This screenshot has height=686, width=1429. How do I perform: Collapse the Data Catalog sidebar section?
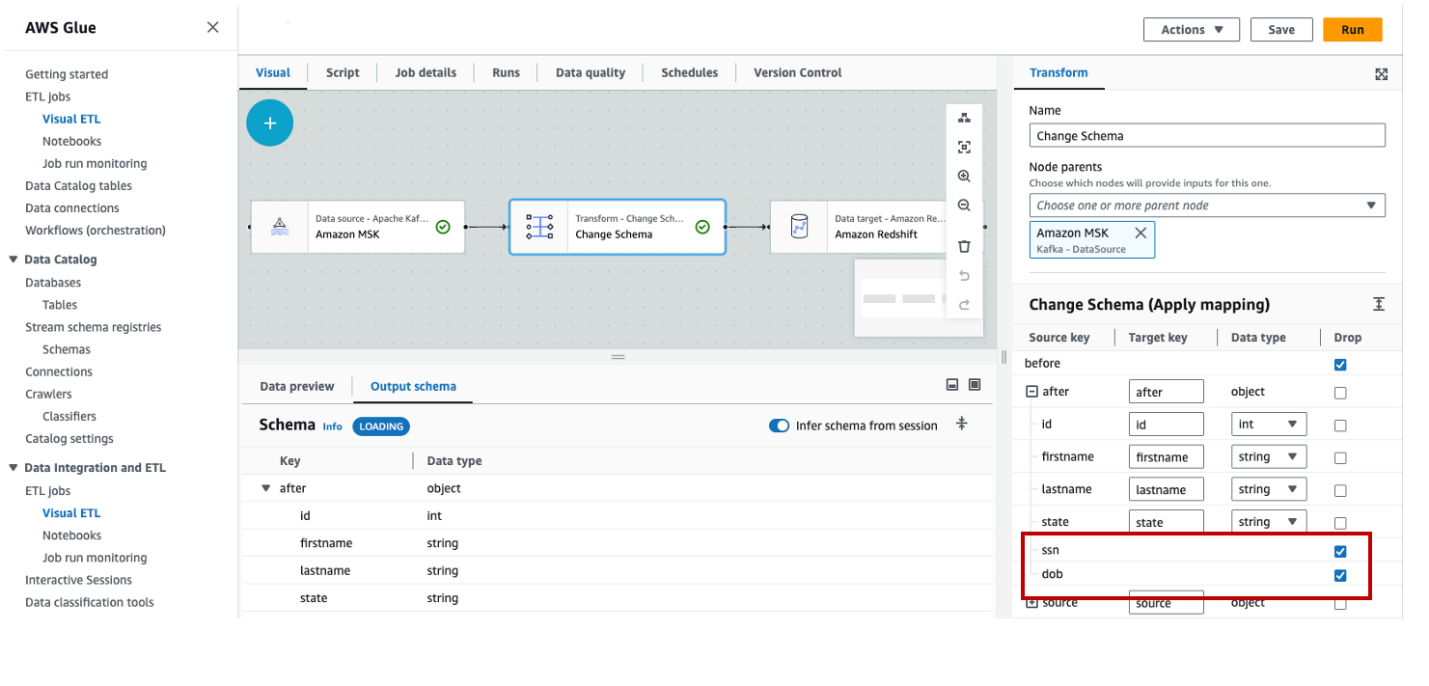14,260
